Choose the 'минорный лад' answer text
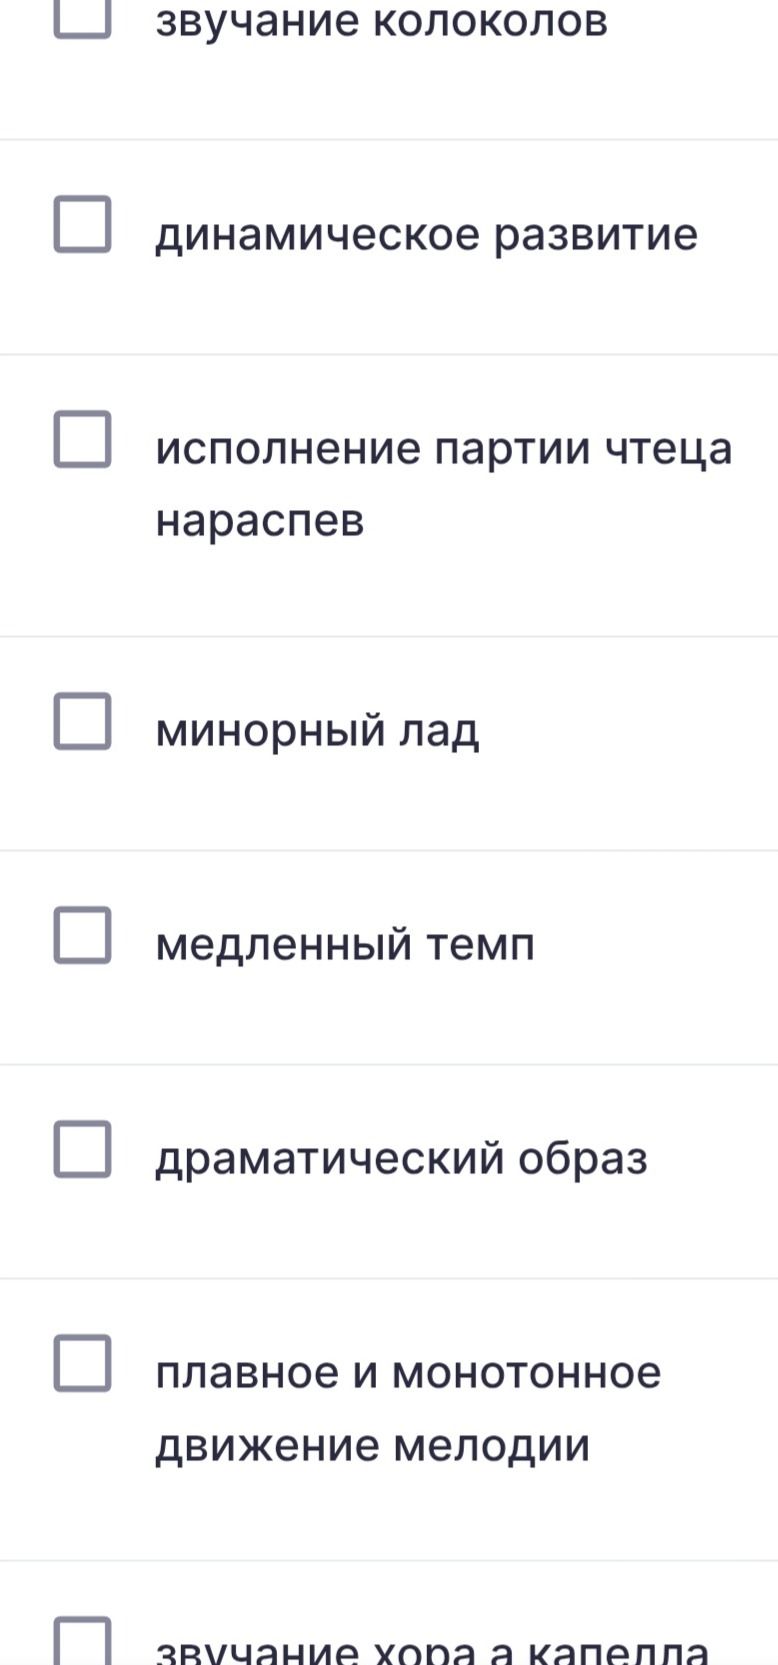Image resolution: width=778 pixels, height=1665 pixels. 317,731
